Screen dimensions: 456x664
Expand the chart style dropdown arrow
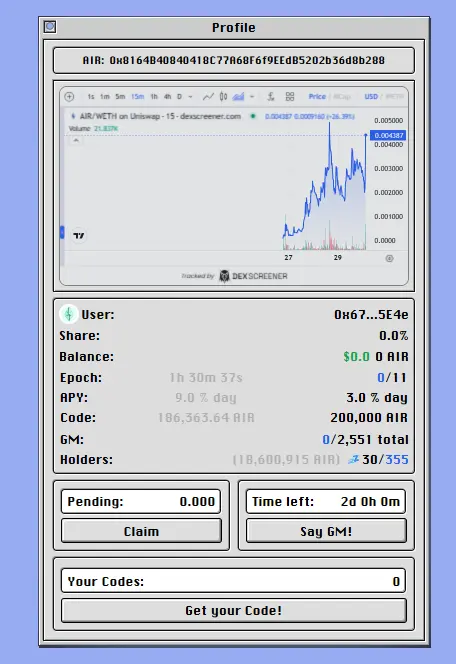(252, 97)
